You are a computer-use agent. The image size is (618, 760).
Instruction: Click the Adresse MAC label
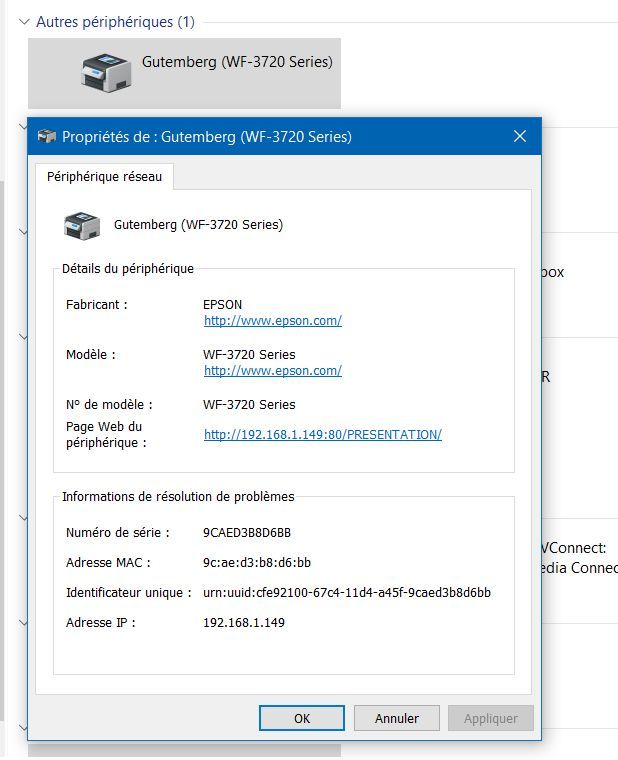(x=108, y=563)
